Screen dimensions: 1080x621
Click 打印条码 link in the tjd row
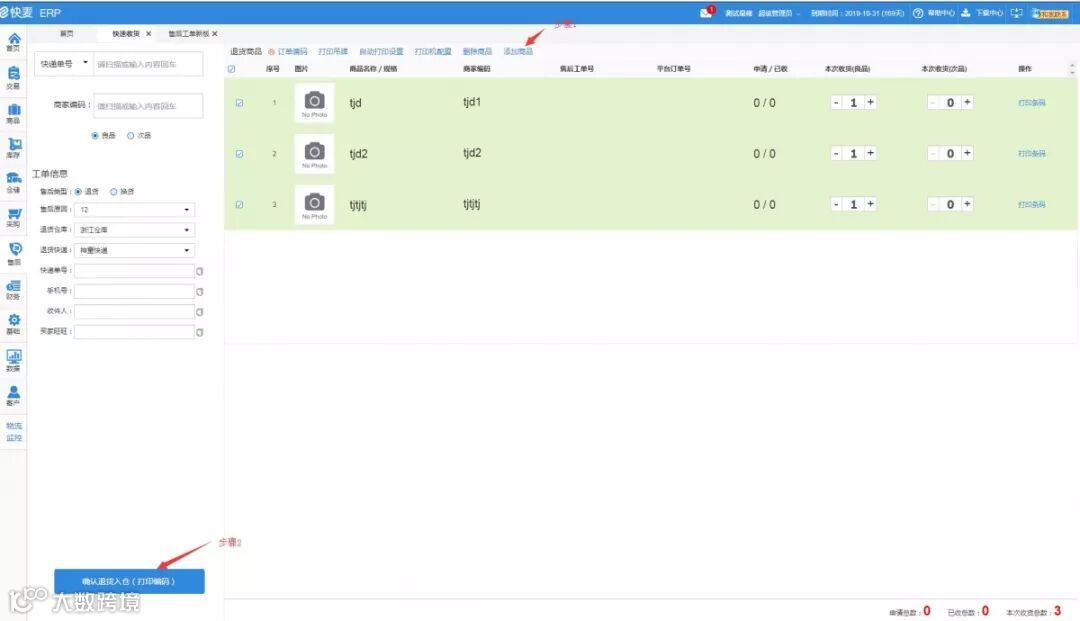tap(1032, 103)
